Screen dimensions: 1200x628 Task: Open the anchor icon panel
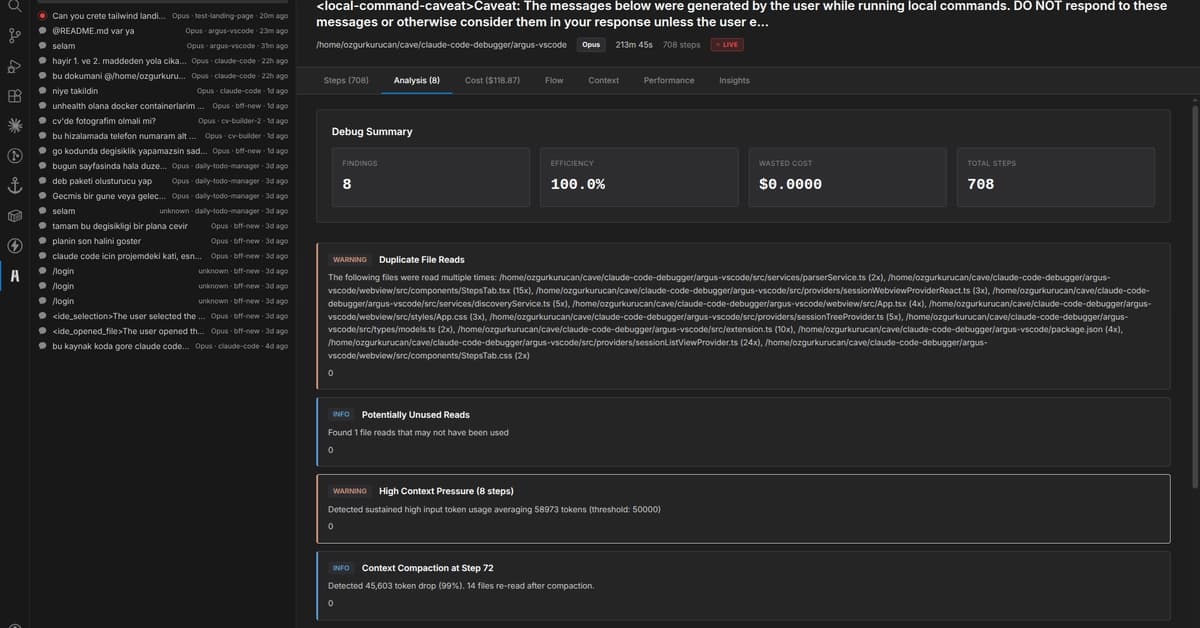point(14,186)
